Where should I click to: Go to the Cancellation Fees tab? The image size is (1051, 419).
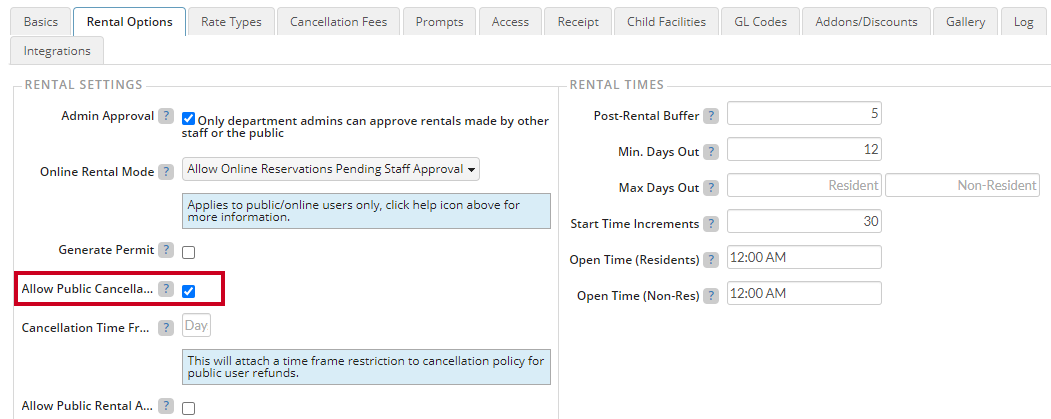click(x=338, y=21)
